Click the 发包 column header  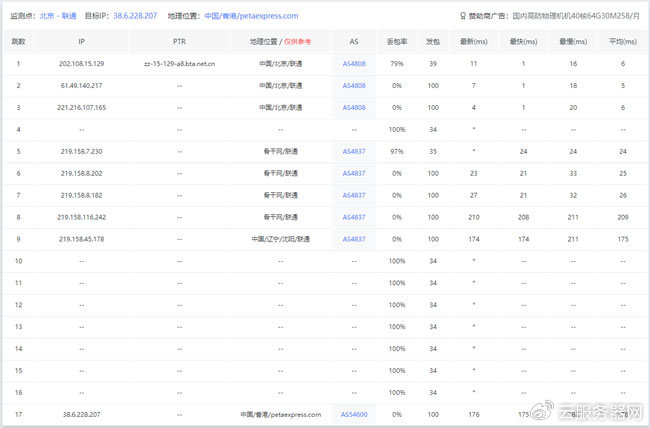pyautogui.click(x=433, y=41)
